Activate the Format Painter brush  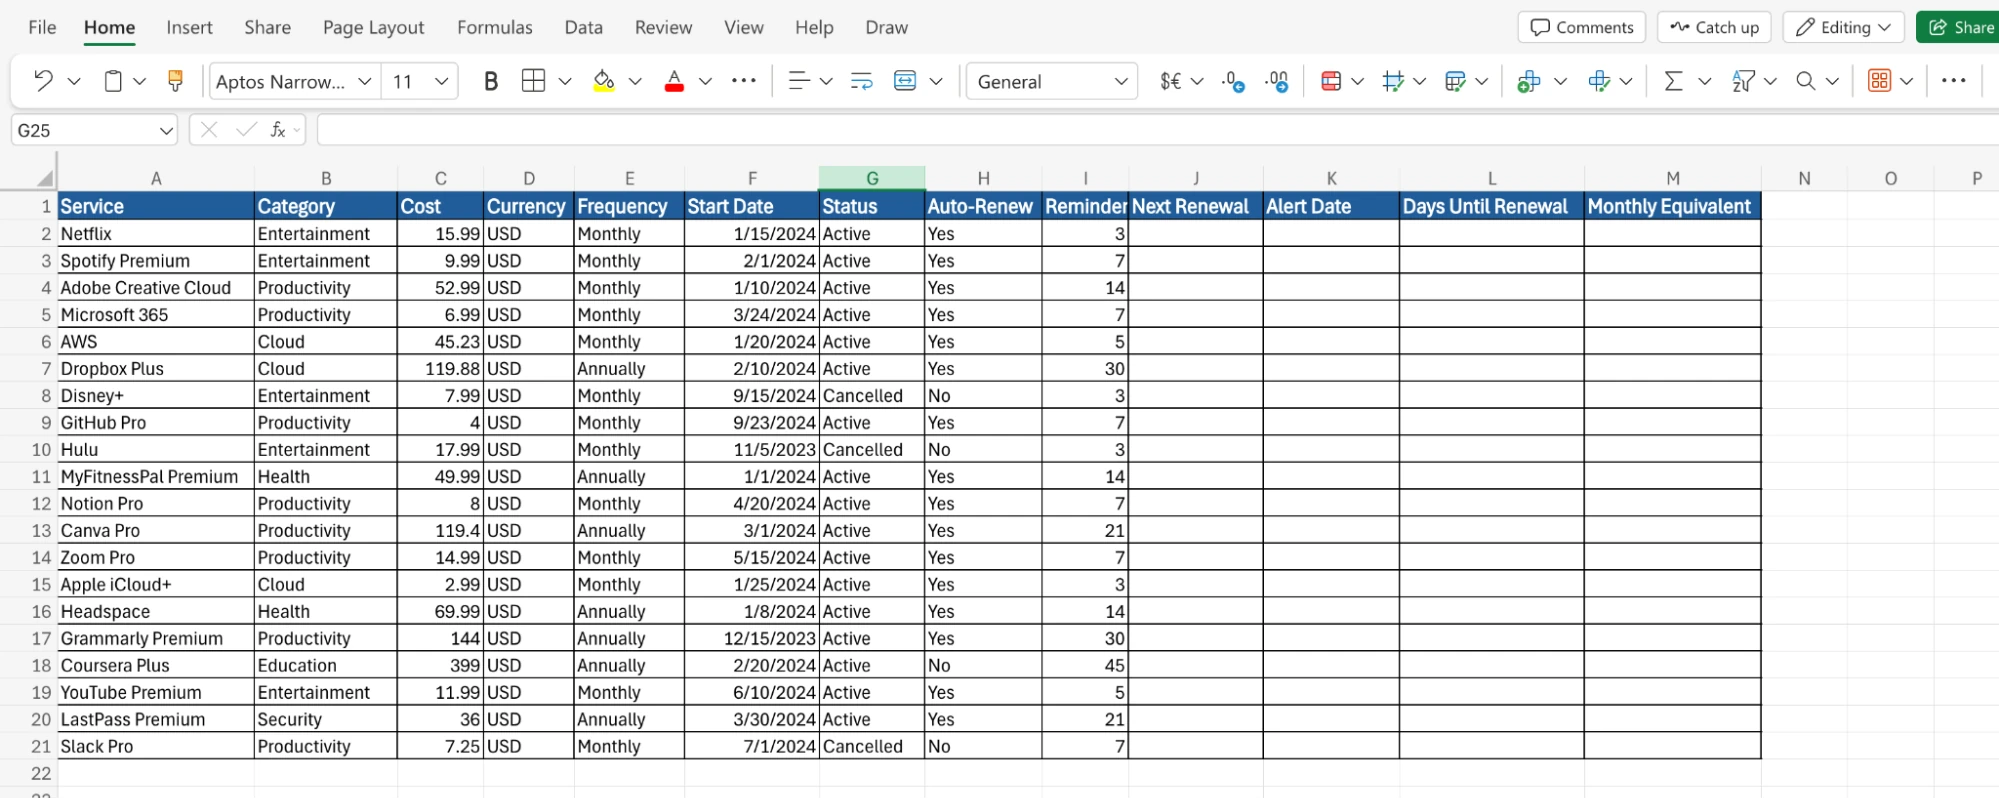[x=175, y=81]
